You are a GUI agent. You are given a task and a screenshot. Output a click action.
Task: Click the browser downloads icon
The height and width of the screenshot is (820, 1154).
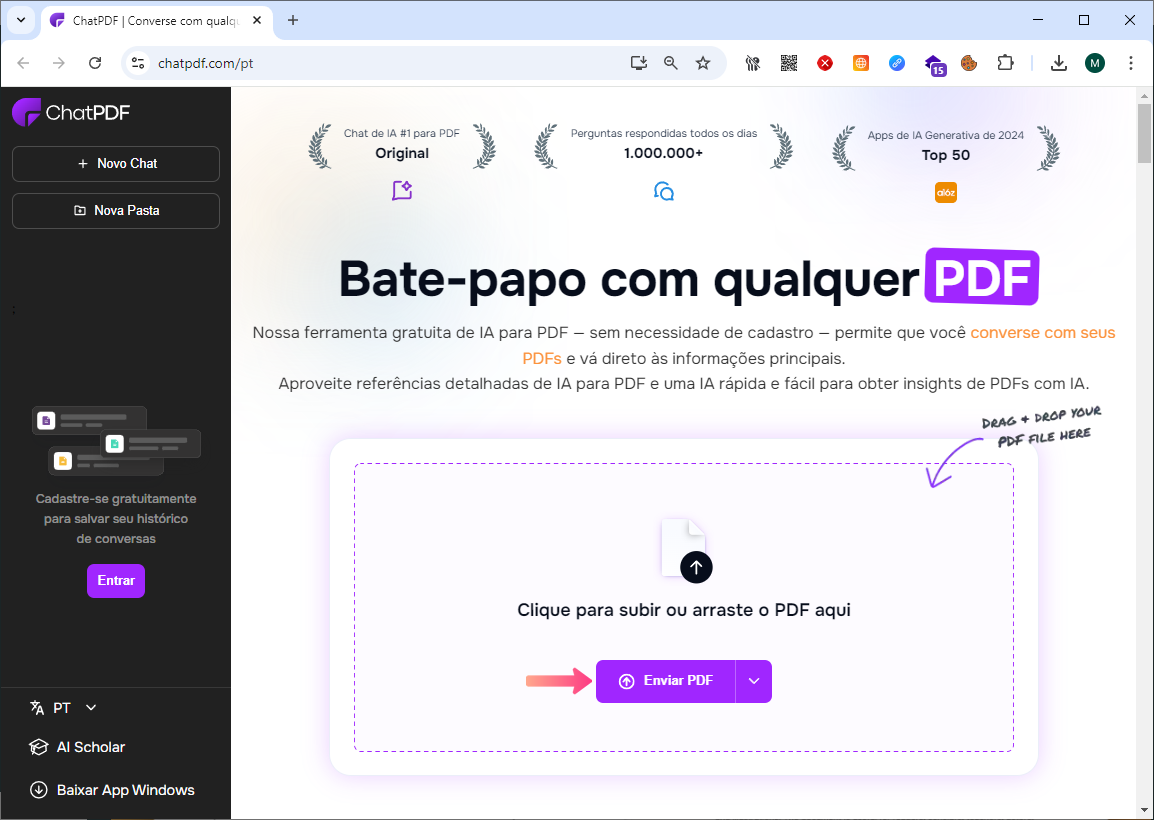1058,63
